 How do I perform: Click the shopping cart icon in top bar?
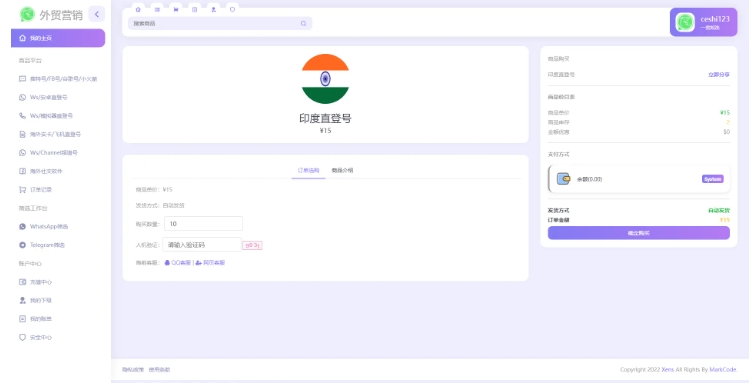[x=176, y=10]
